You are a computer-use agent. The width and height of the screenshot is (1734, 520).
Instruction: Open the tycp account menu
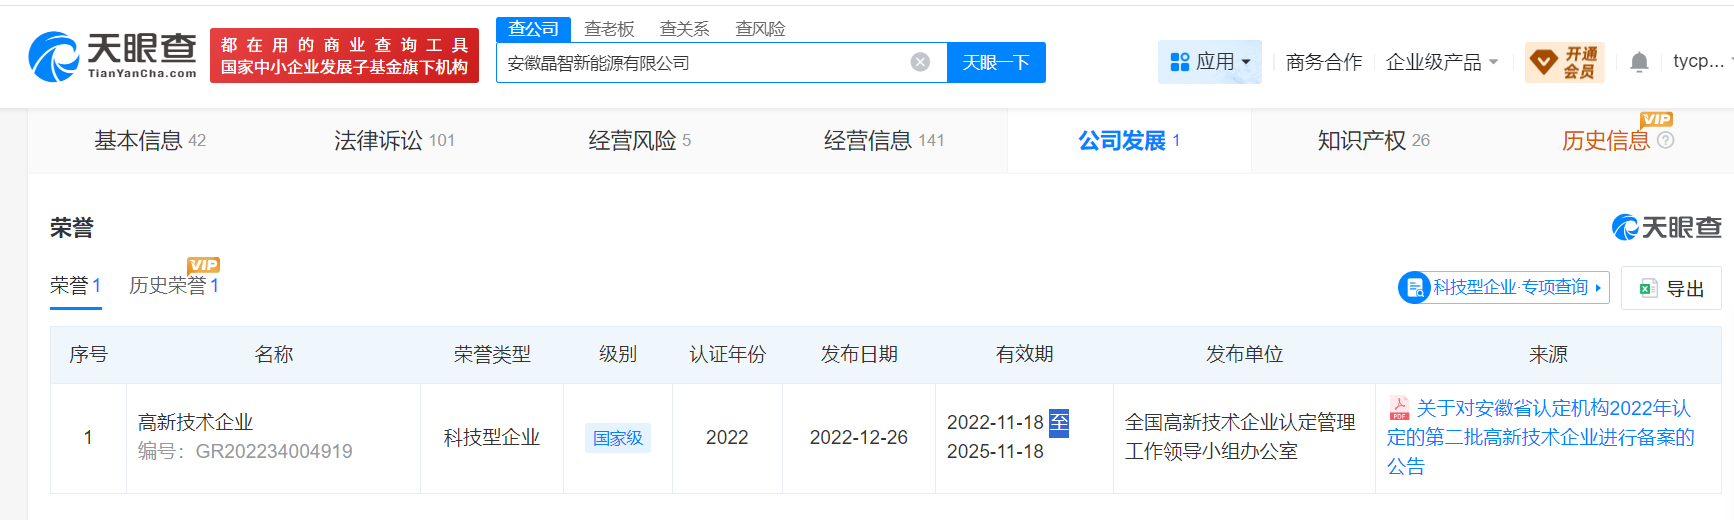click(1698, 61)
